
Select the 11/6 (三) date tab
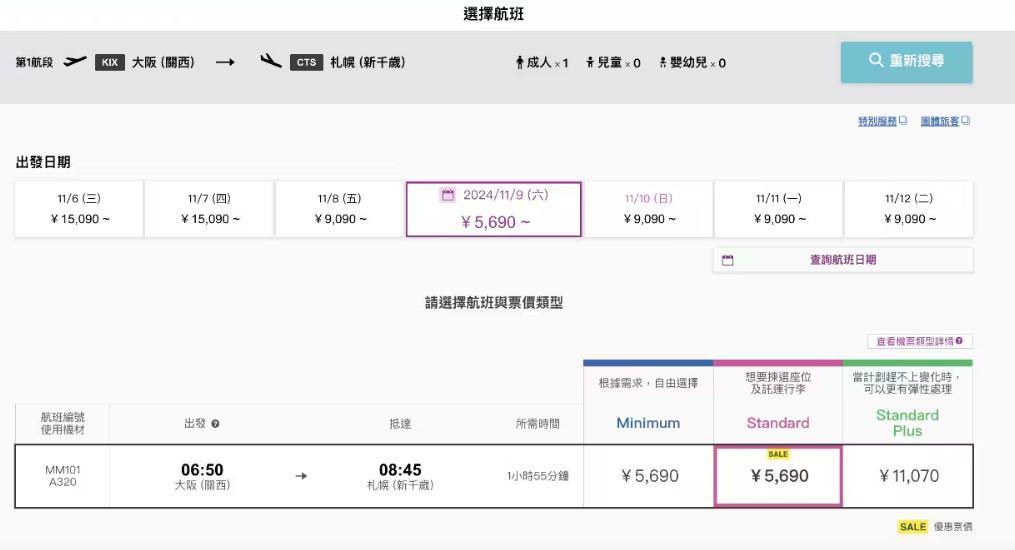pyautogui.click(x=79, y=209)
